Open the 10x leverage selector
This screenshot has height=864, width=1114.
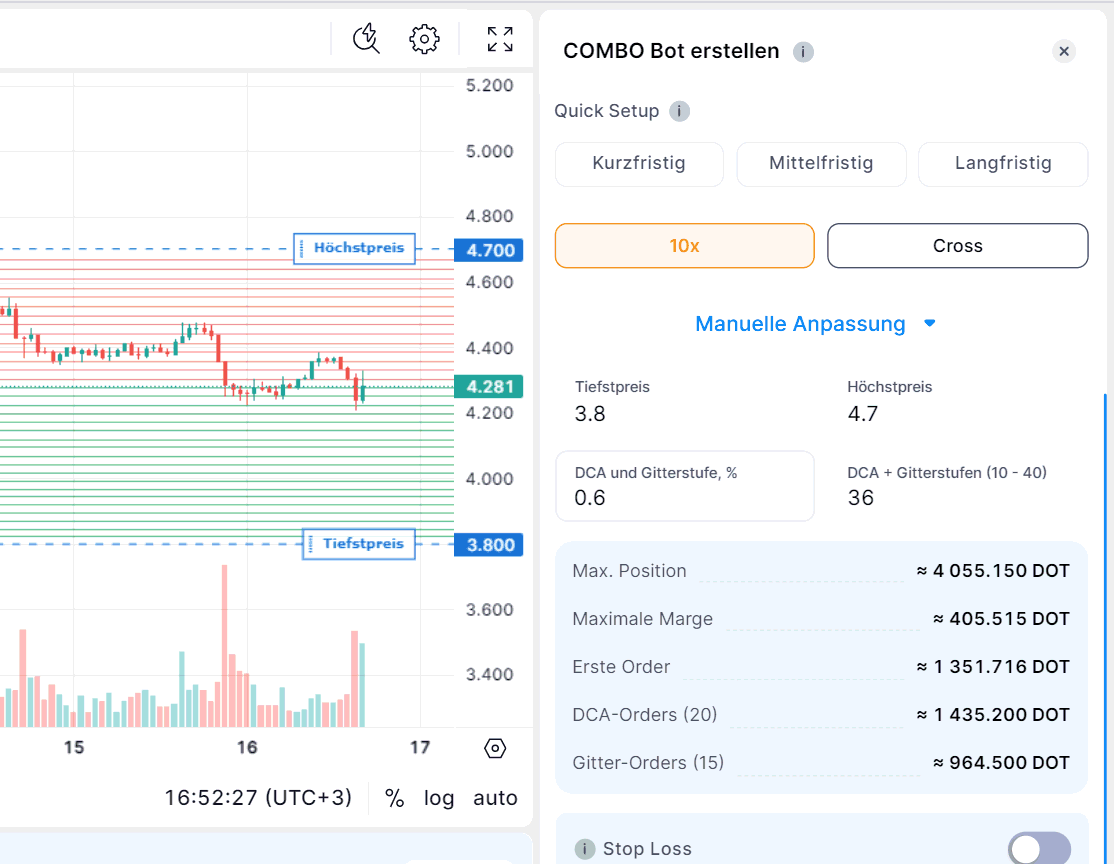(685, 246)
